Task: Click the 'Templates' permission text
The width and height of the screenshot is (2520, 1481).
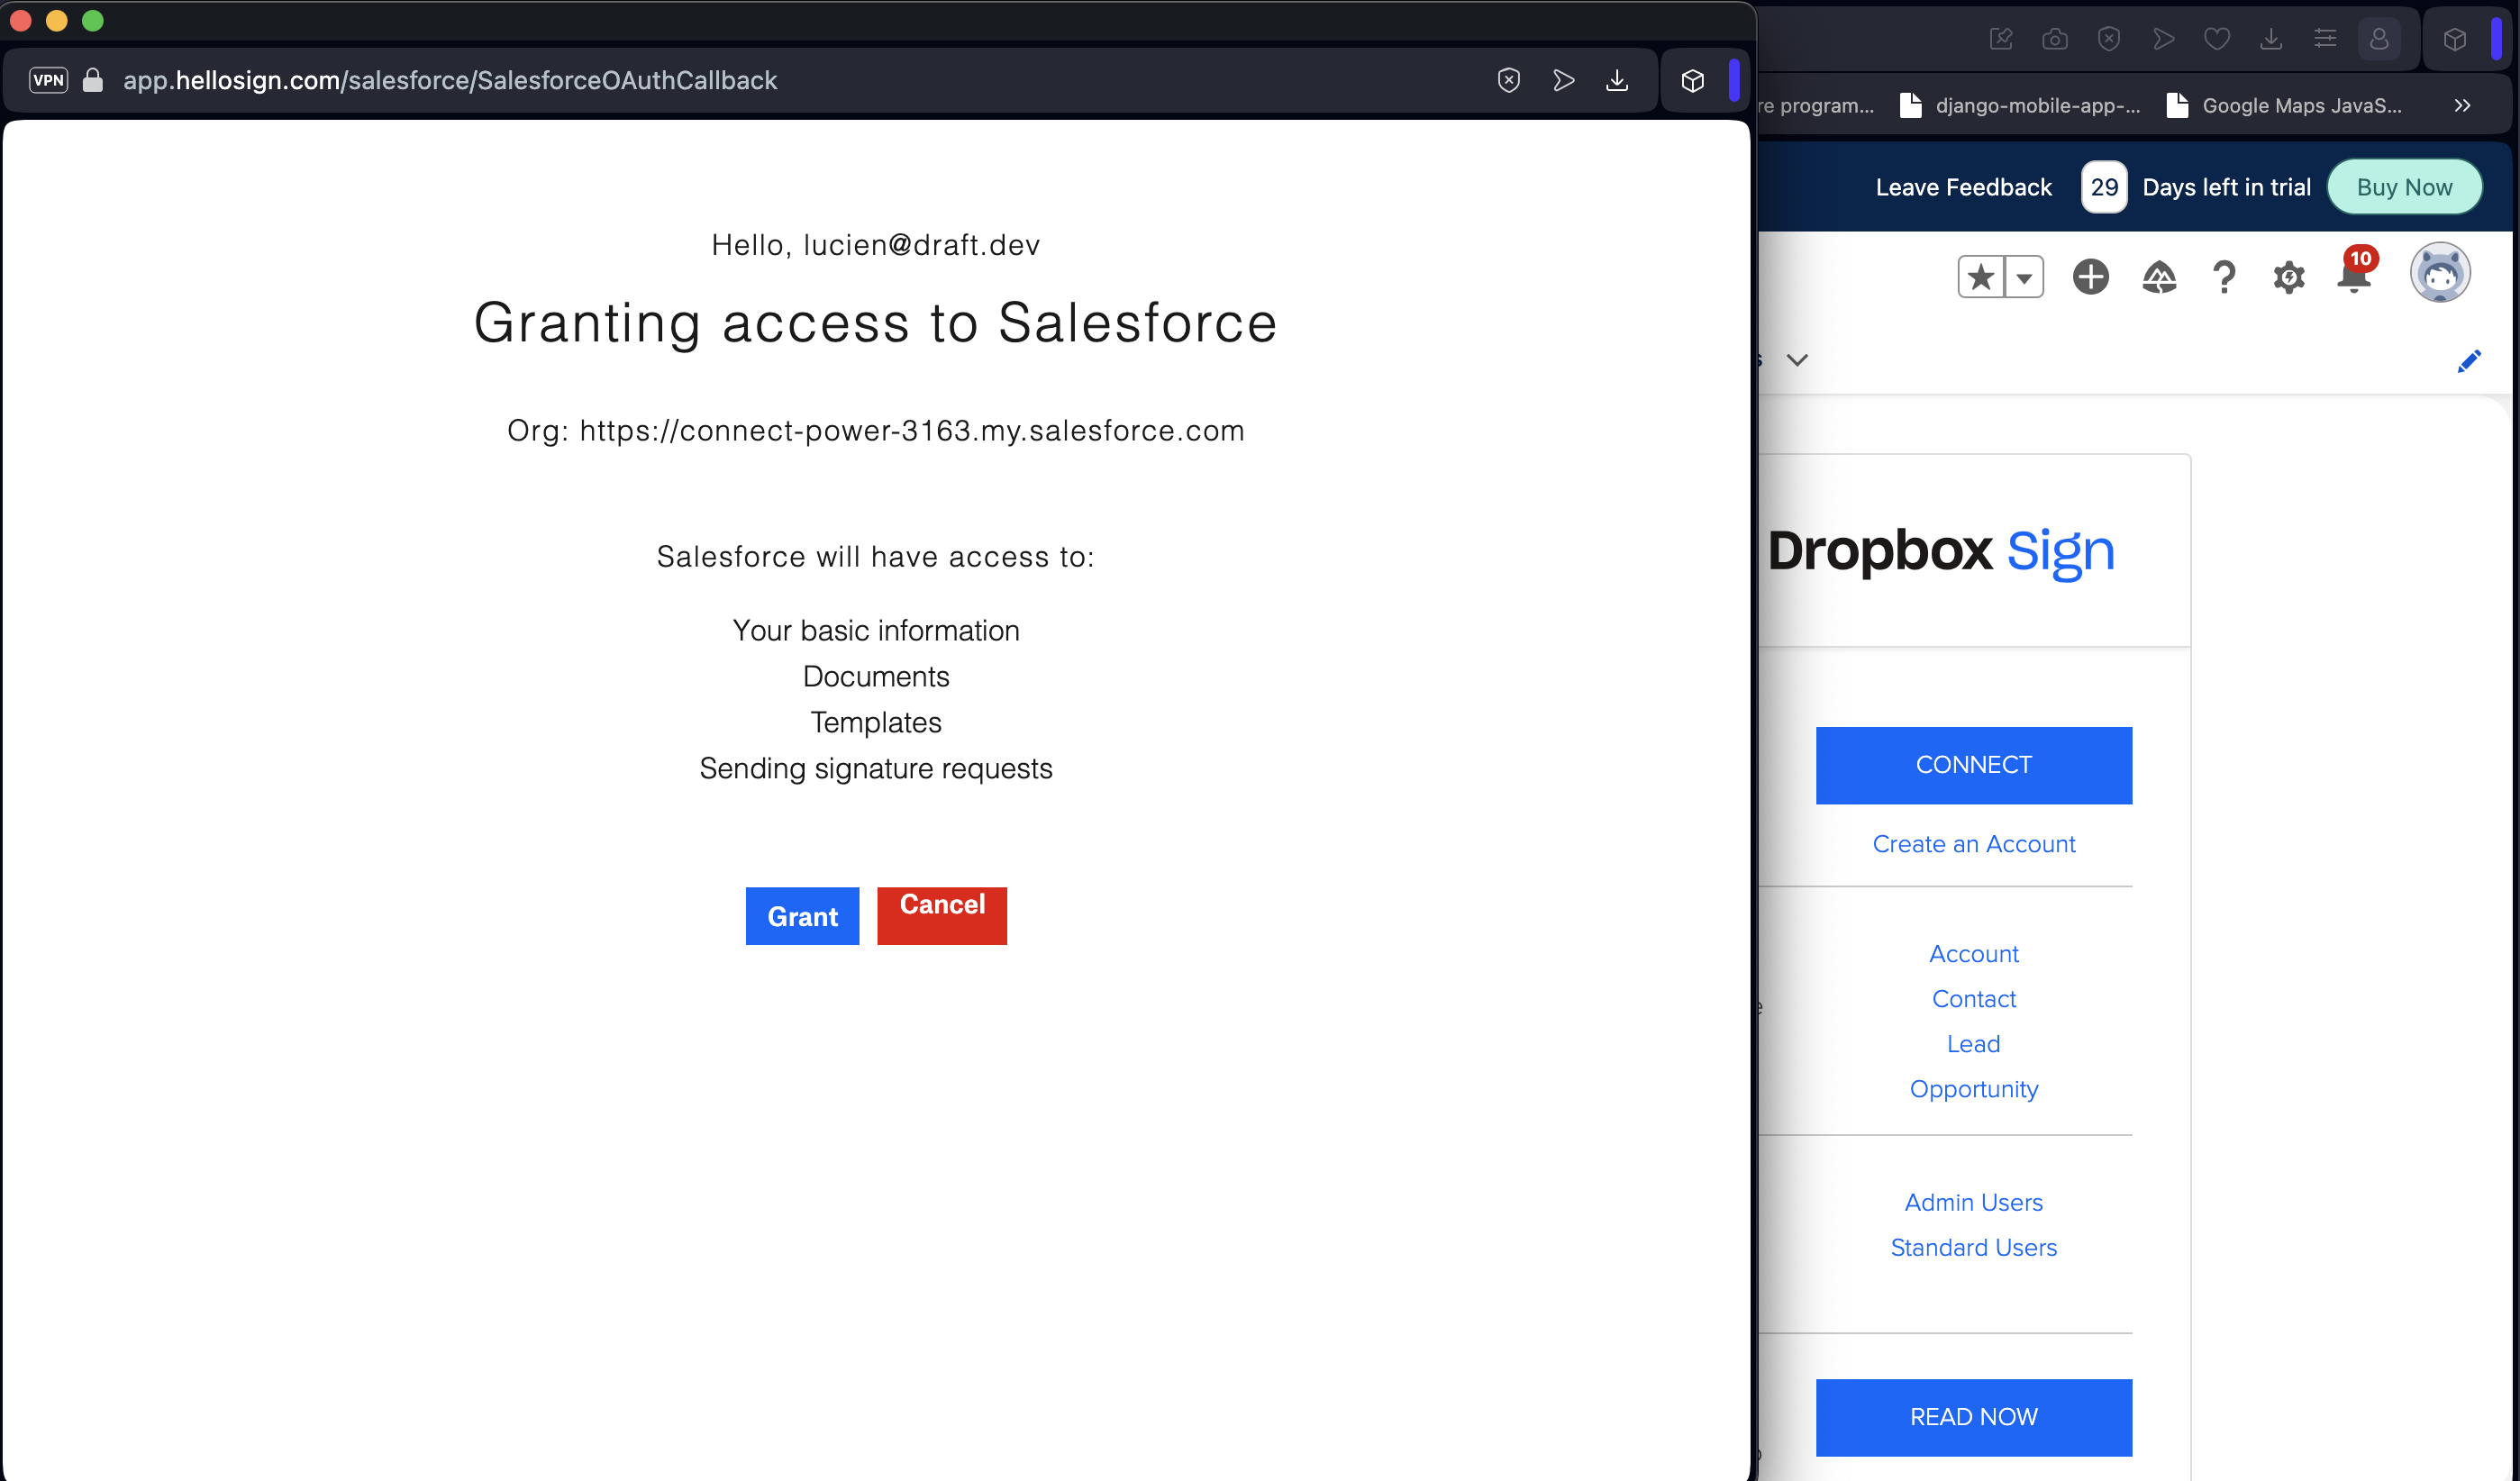Action: pyautogui.click(x=875, y=722)
